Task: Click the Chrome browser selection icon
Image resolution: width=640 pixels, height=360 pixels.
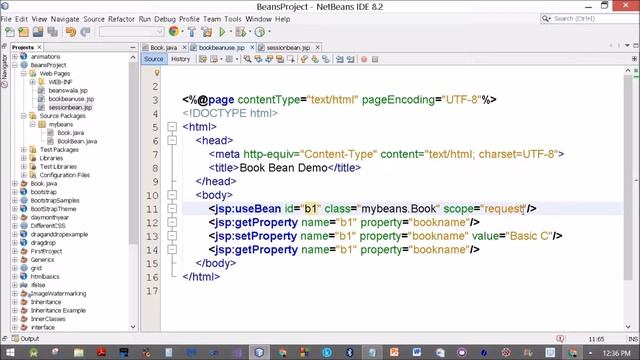Action: tap(174, 31)
